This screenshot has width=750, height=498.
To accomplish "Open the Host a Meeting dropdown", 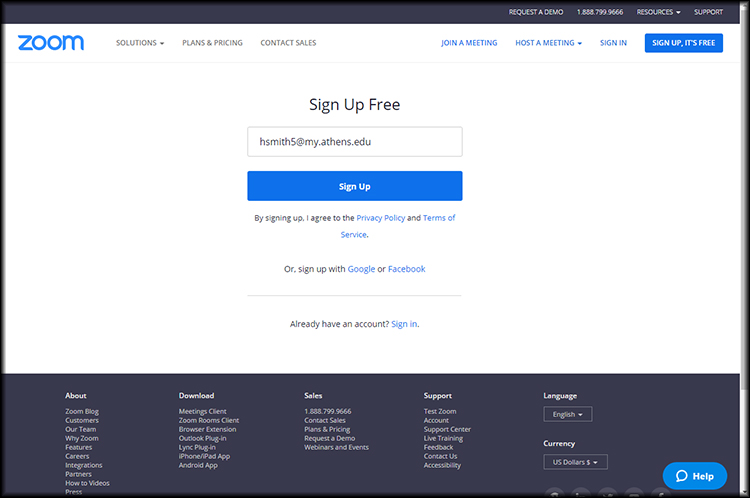I will (x=548, y=43).
